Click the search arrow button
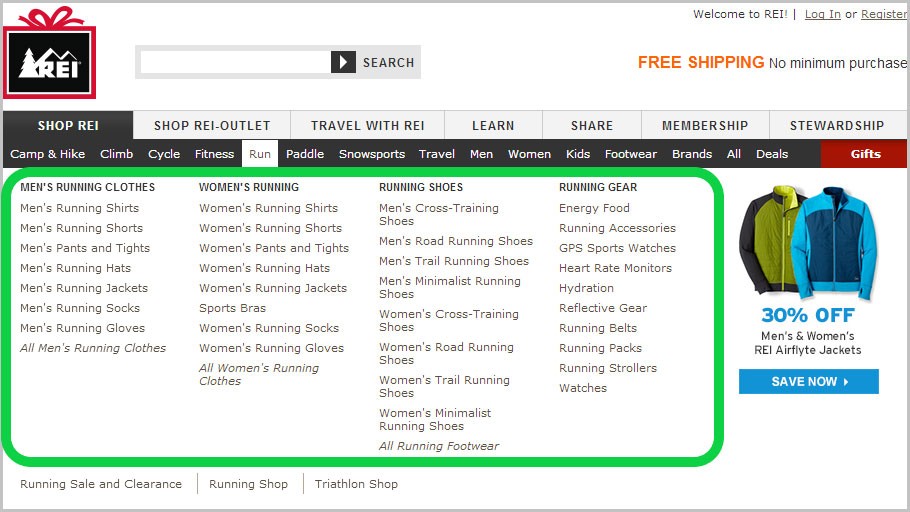Screen dimensions: 910x512 point(343,62)
